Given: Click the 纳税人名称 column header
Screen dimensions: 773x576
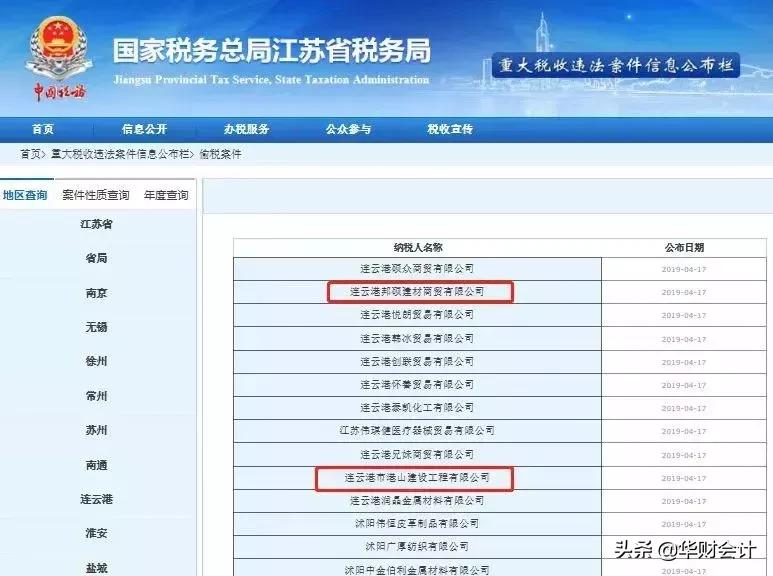Looking at the screenshot, I should 418,248.
